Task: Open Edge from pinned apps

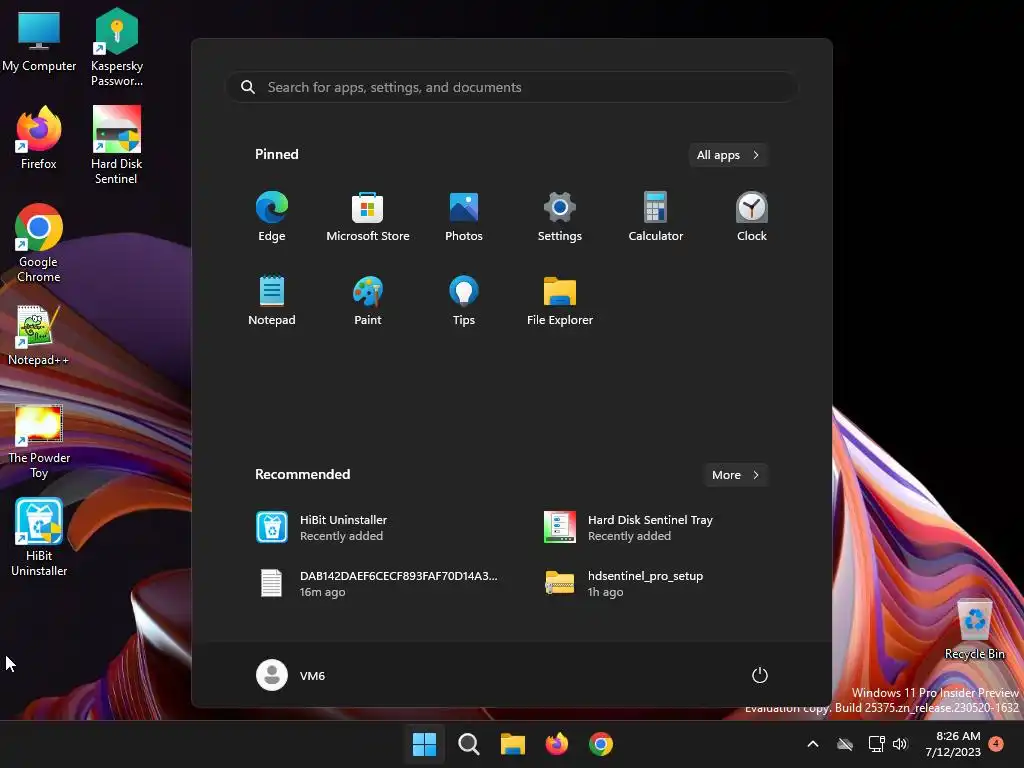Action: 272,217
